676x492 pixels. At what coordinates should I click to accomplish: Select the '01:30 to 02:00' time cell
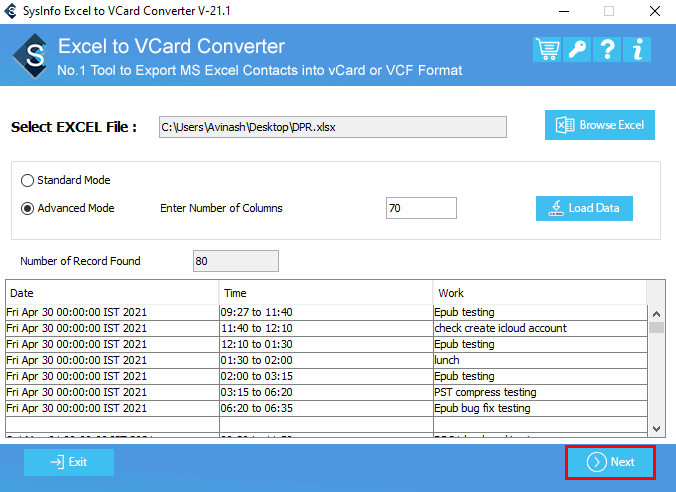coord(326,360)
